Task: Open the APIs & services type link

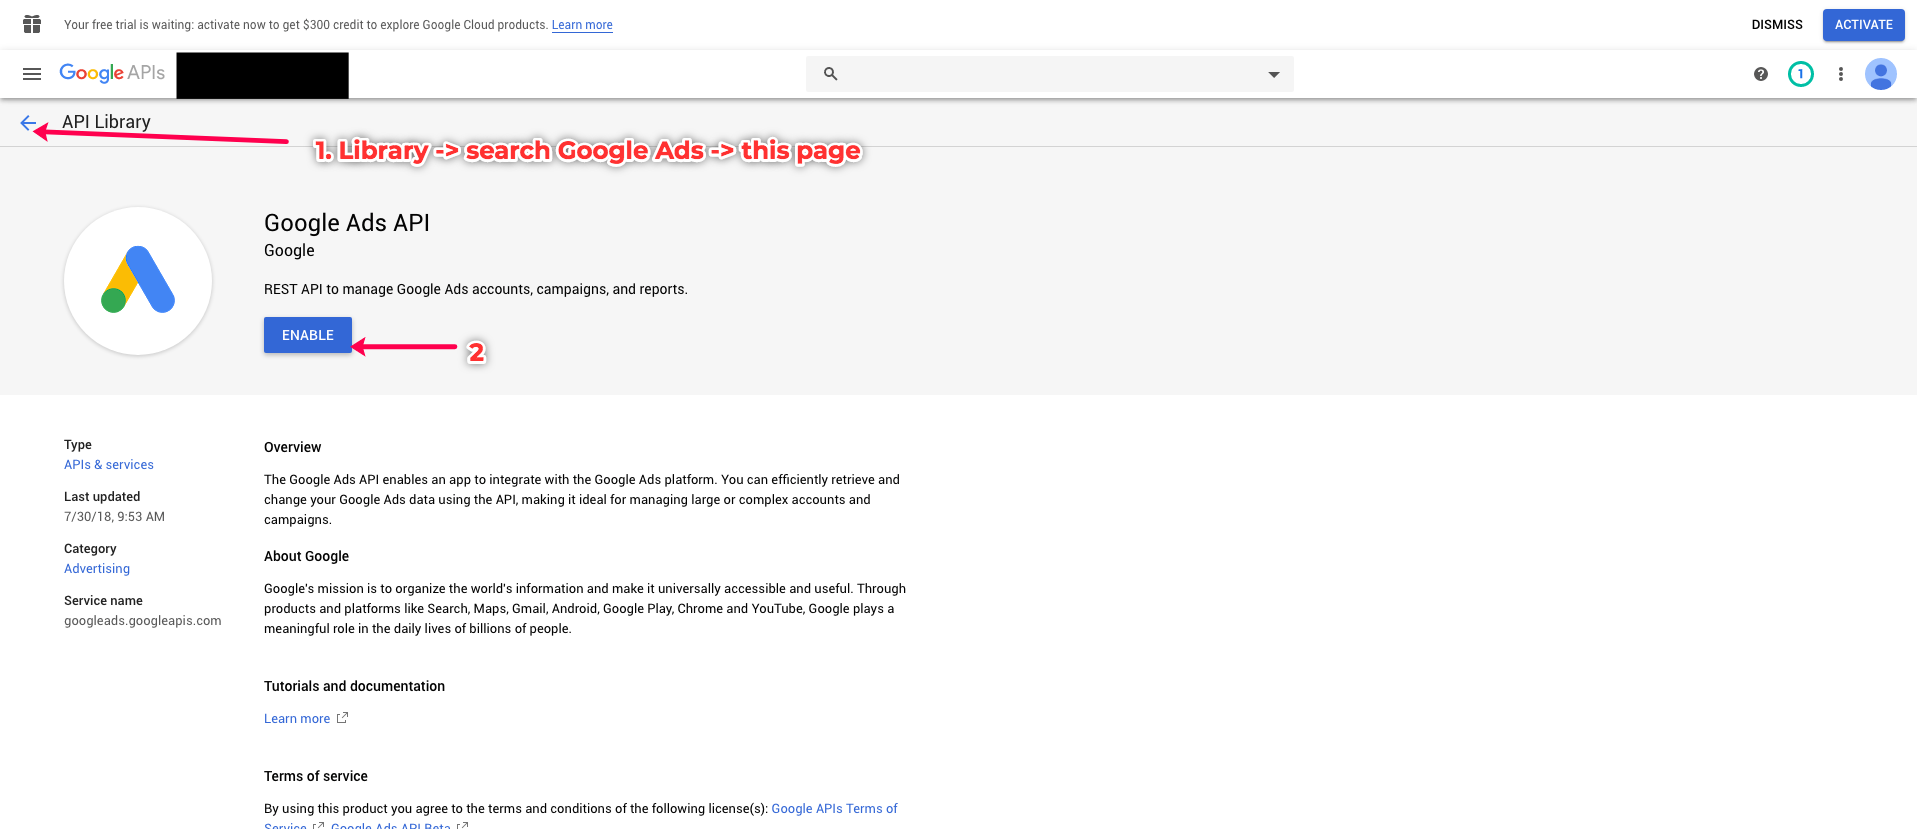Action: [x=109, y=465]
